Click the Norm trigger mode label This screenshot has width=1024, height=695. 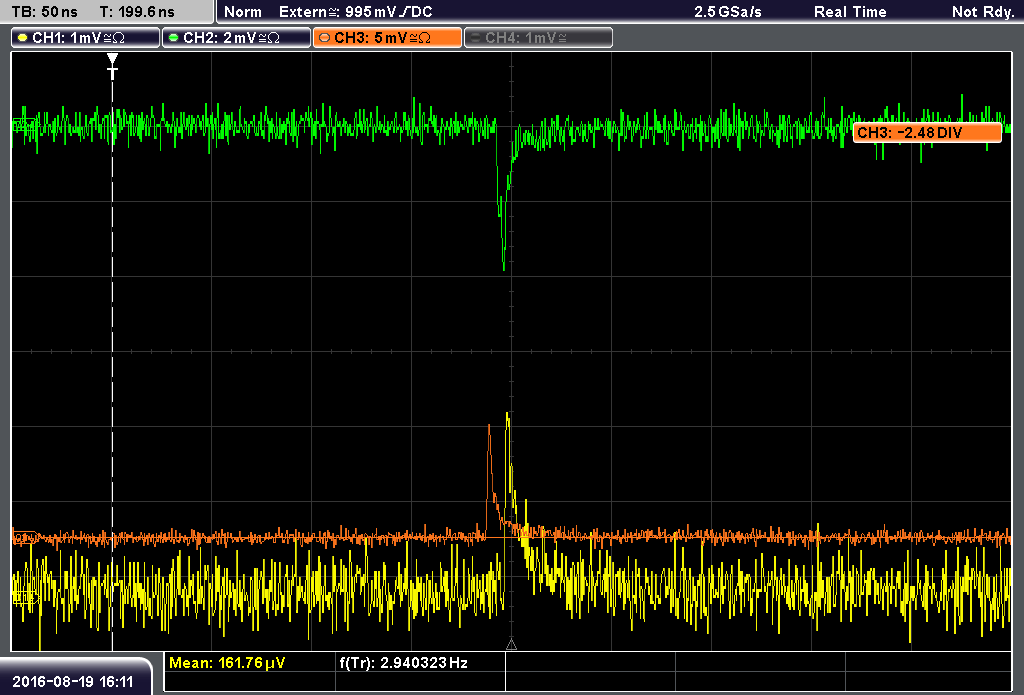tap(243, 12)
